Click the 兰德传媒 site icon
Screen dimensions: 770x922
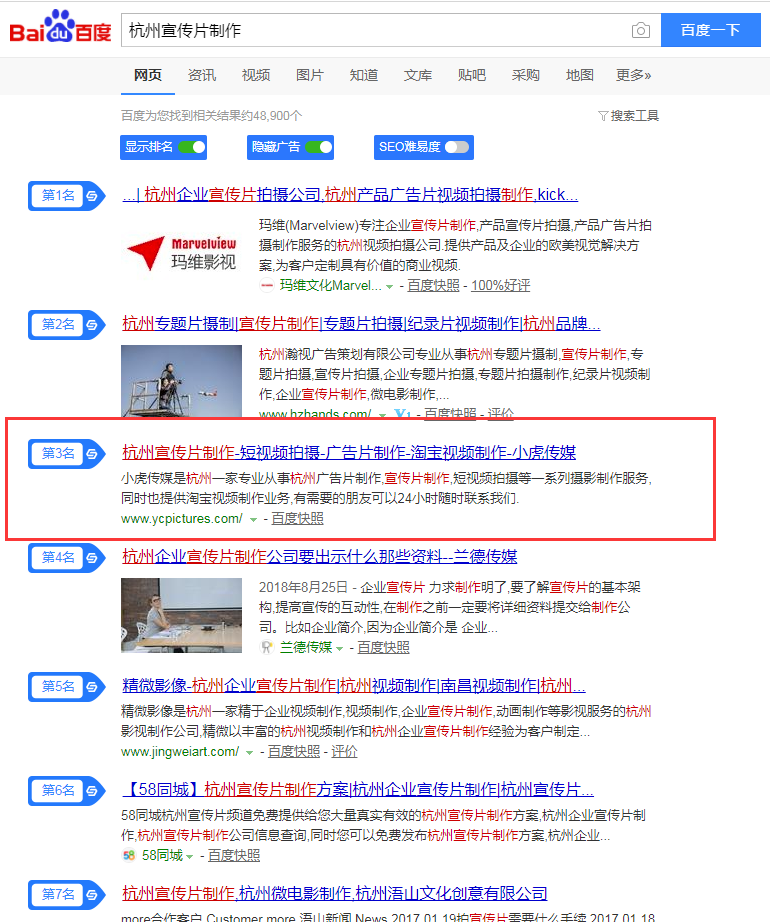[x=266, y=647]
